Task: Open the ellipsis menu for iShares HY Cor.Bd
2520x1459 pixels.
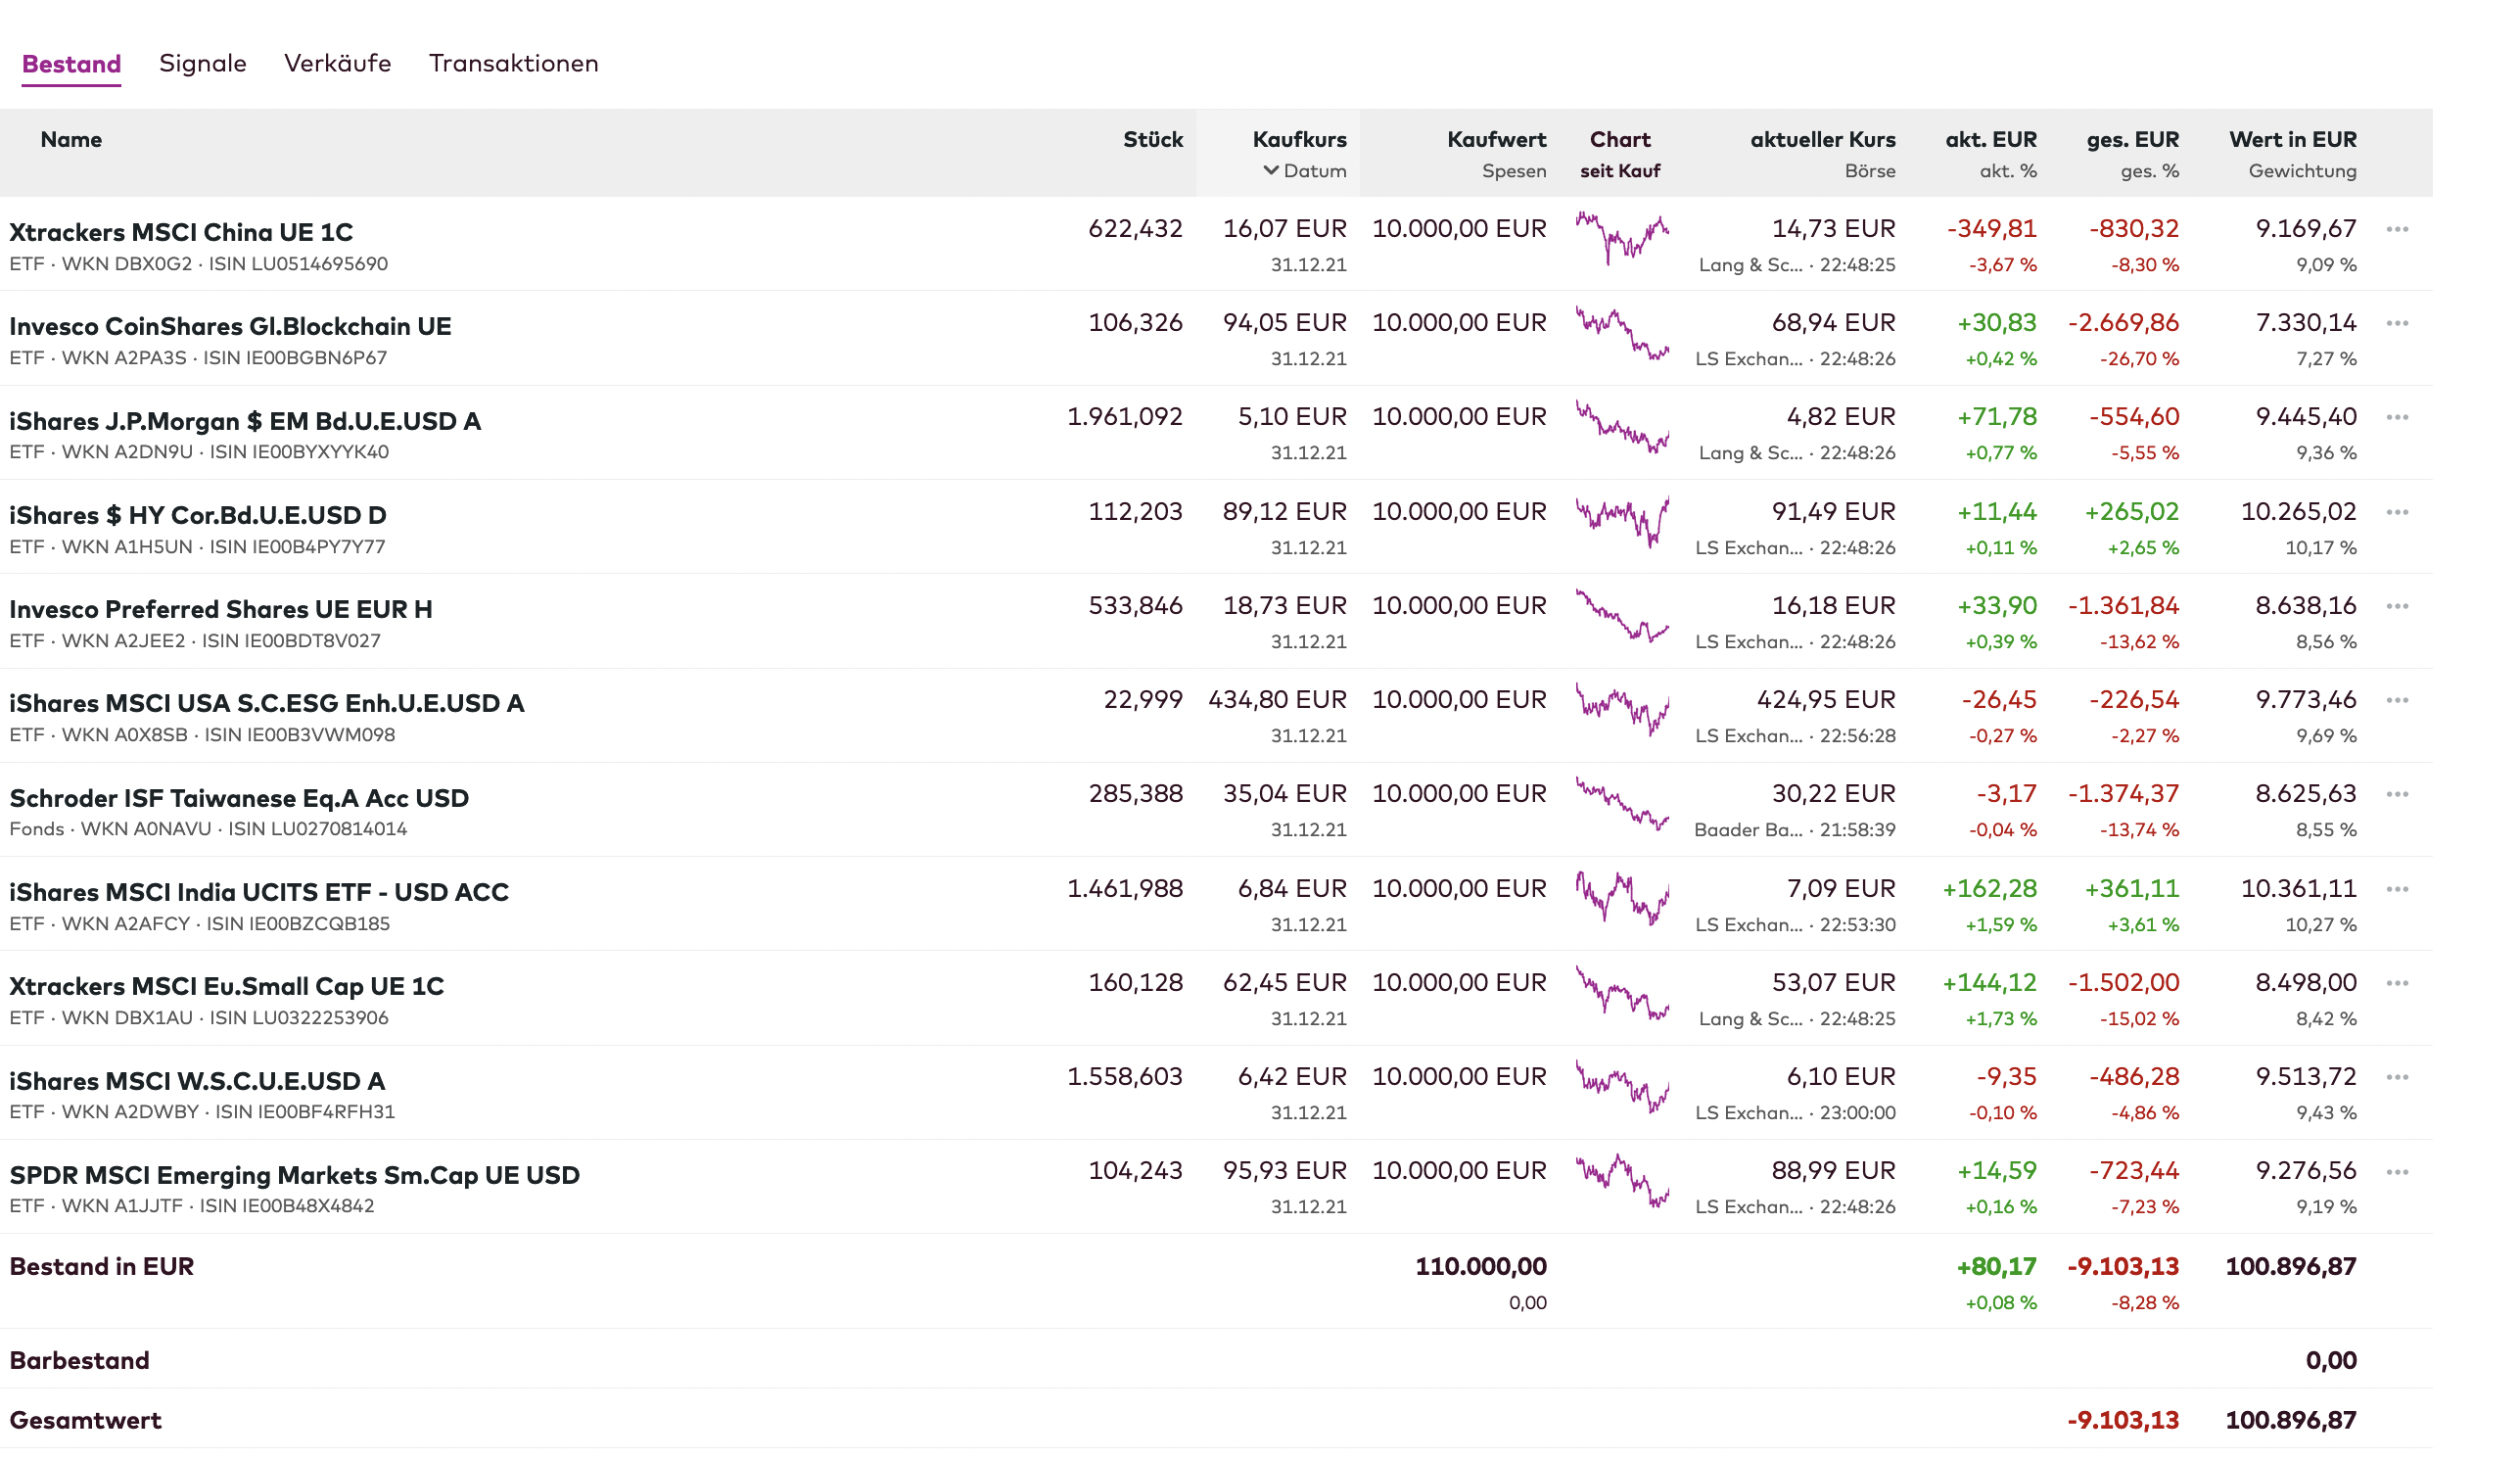Action: (2396, 512)
